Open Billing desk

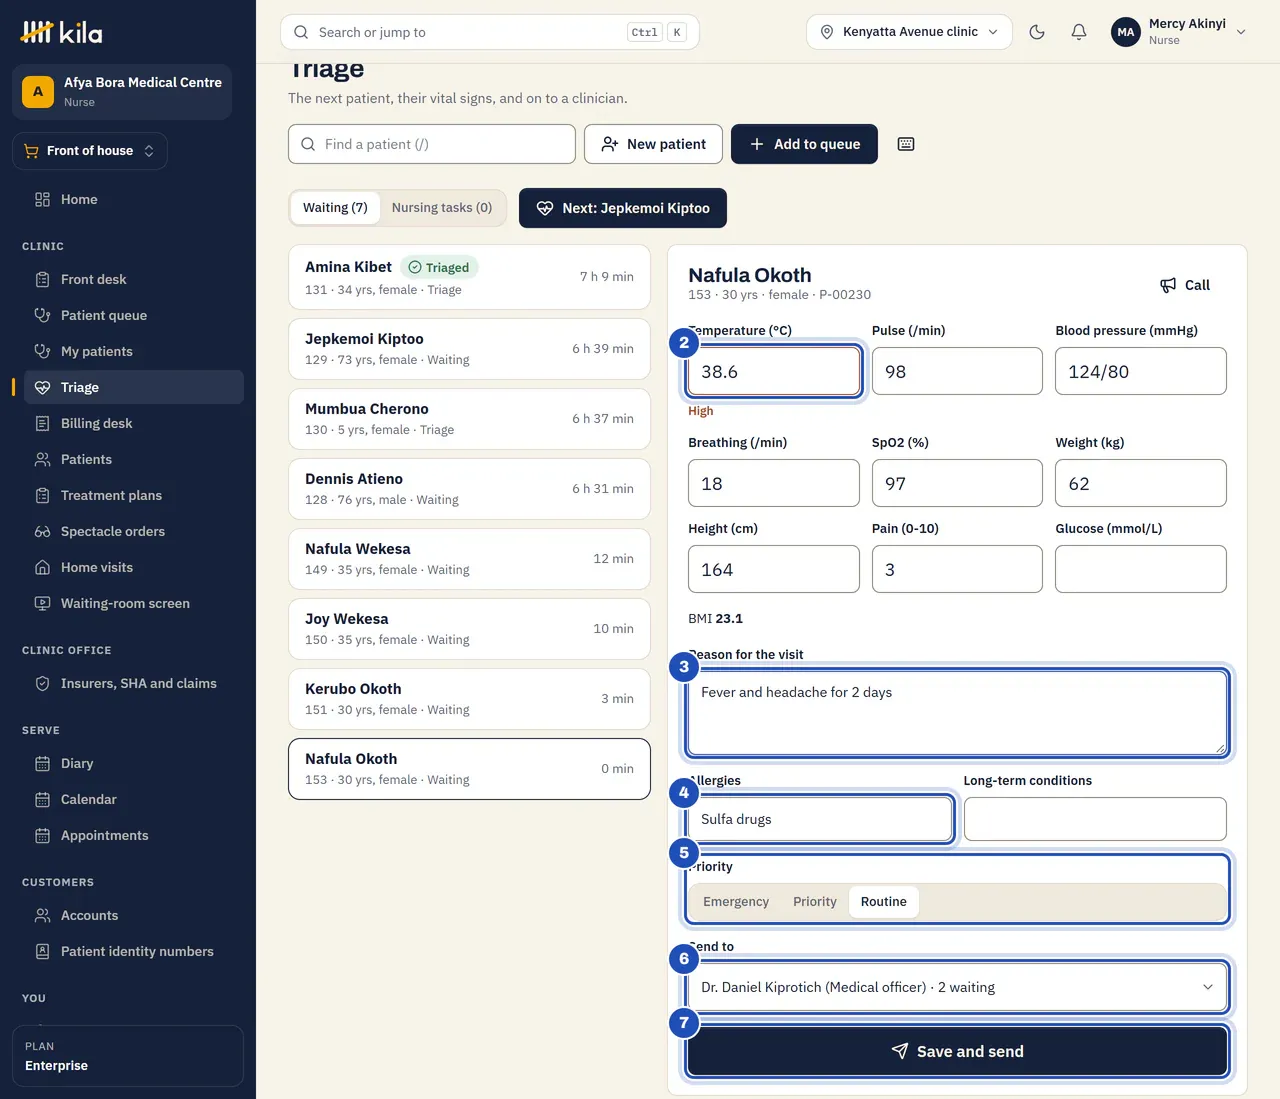coord(128,423)
